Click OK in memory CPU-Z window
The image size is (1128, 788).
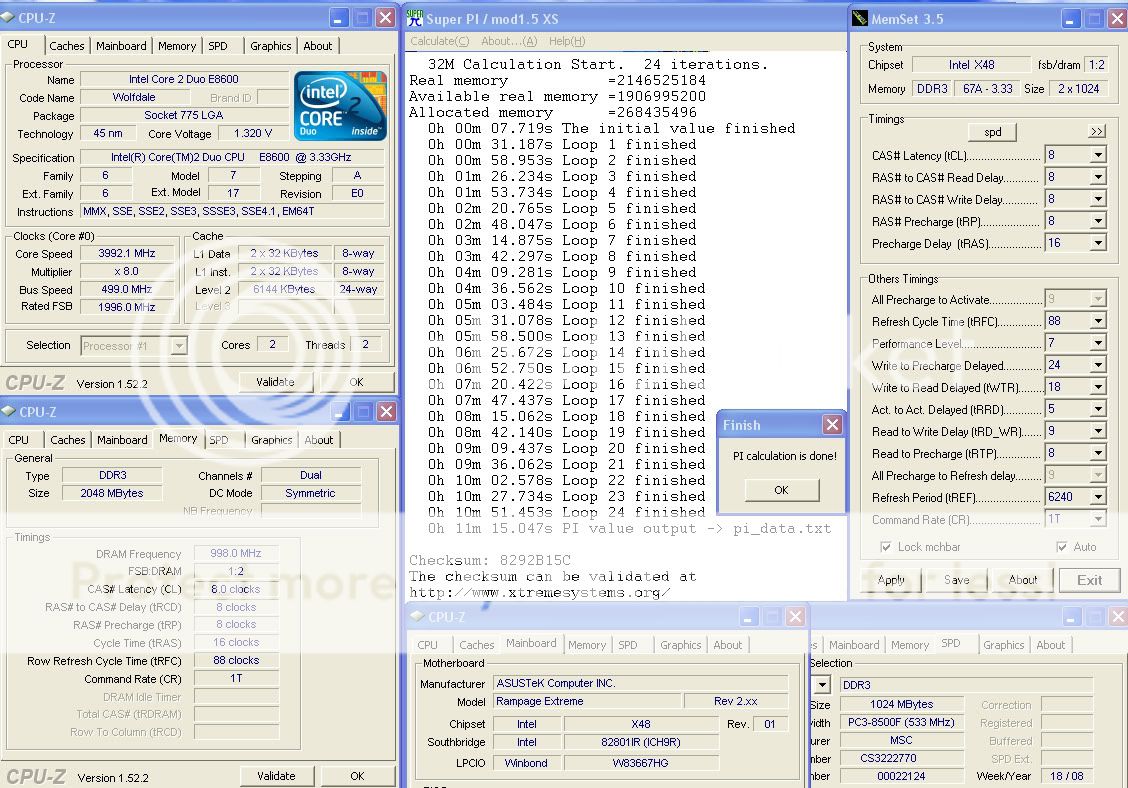pyautogui.click(x=358, y=776)
